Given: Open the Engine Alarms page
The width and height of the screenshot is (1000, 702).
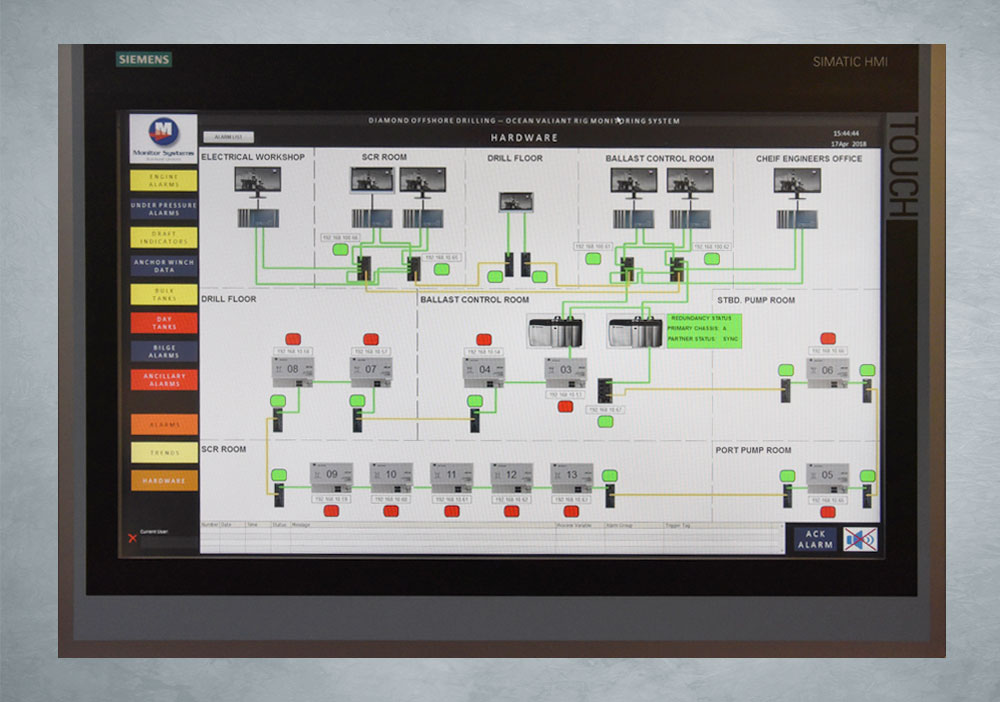Looking at the screenshot, I should coord(163,181).
